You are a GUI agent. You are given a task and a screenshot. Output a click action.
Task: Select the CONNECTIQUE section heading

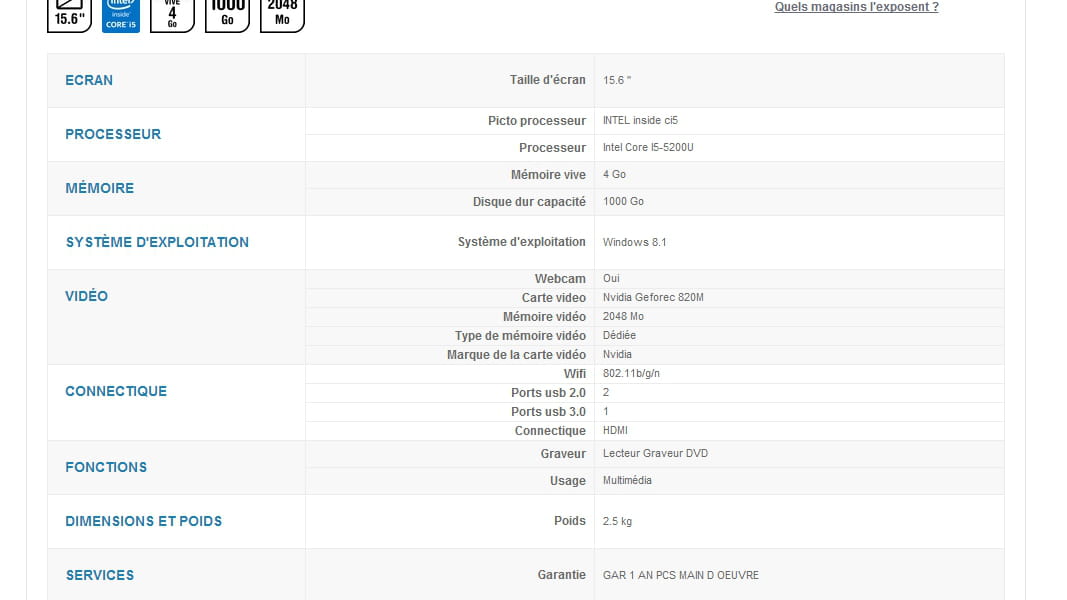click(x=116, y=391)
